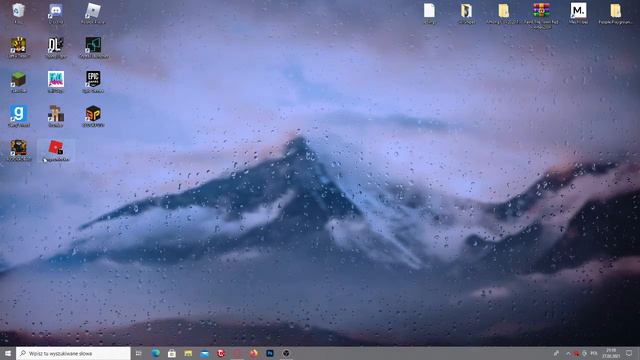Image resolution: width=640 pixels, height=360 pixels.
Task: Open the taskbar clock and date
Action: point(611,353)
